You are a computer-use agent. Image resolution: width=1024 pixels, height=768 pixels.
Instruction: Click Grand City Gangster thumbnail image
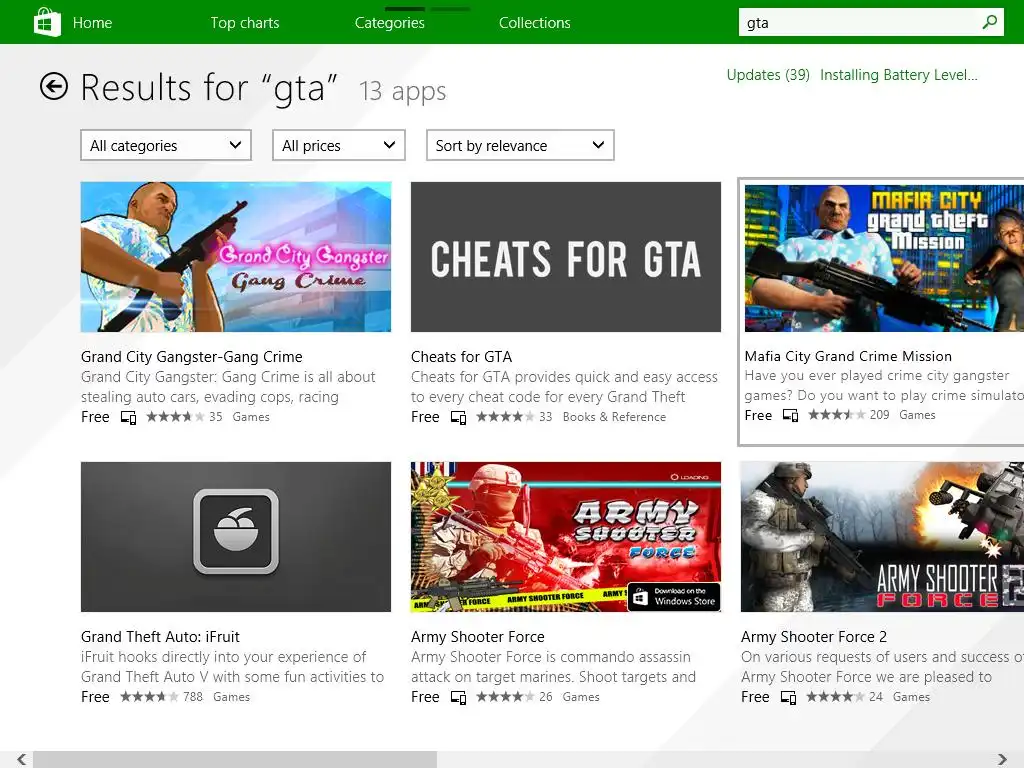click(236, 257)
